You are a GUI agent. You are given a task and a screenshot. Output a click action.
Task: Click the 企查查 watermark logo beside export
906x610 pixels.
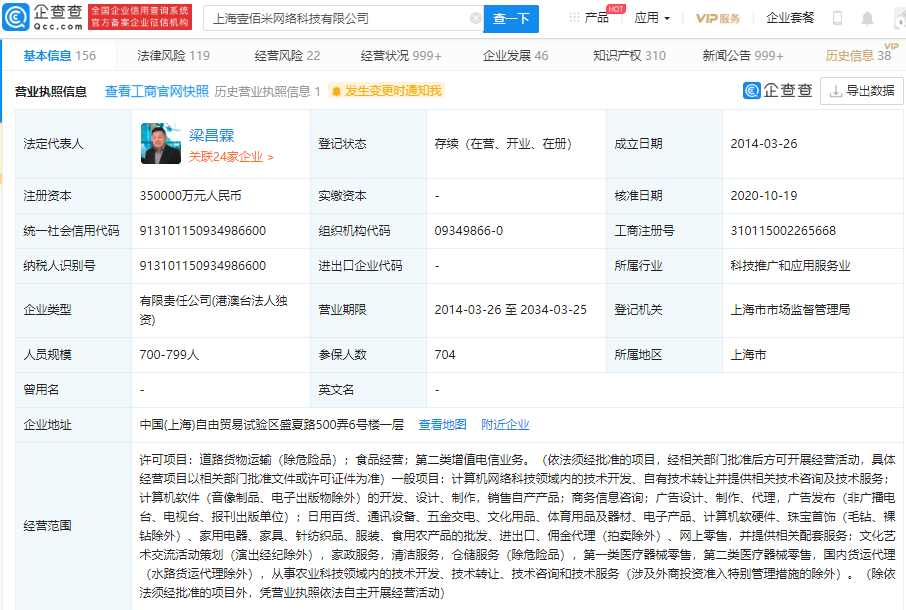click(778, 91)
